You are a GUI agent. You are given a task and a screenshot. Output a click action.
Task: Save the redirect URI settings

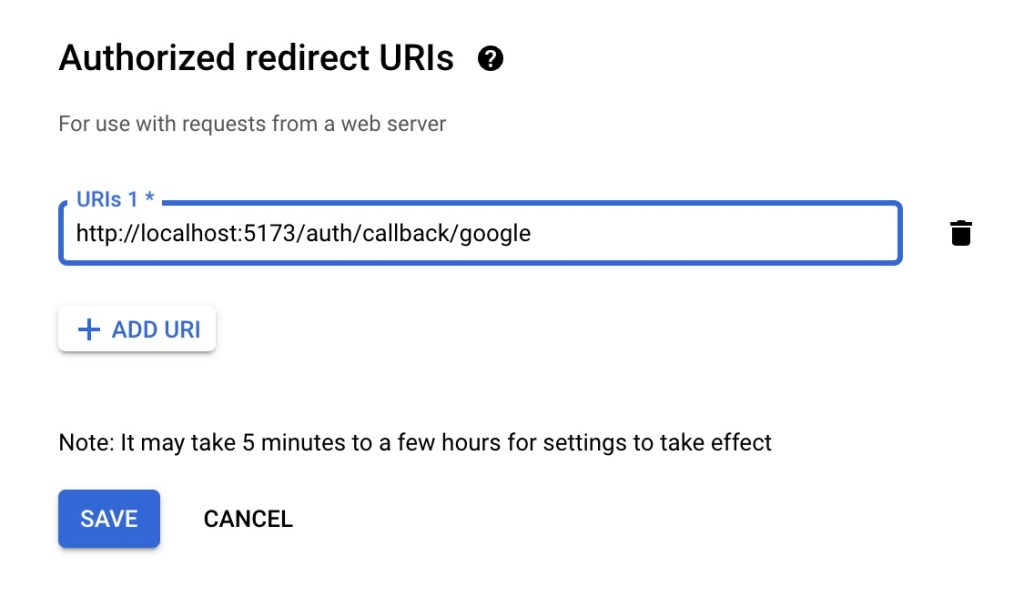coord(109,519)
